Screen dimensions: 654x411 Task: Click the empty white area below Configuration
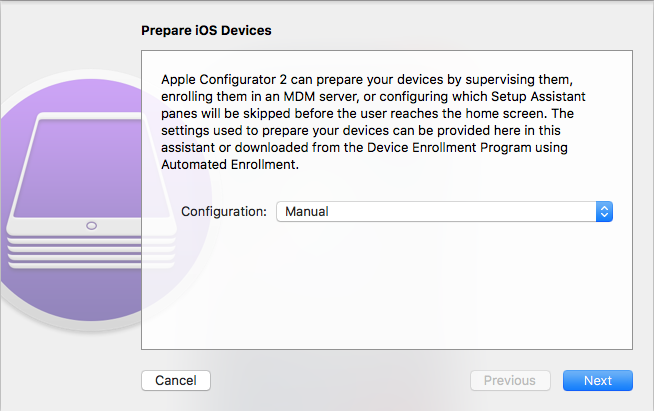[x=387, y=286]
